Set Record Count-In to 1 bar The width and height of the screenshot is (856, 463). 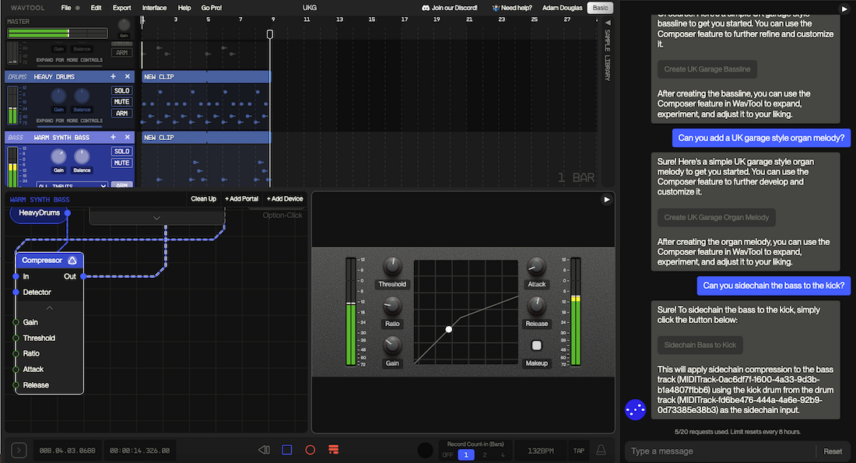point(466,455)
